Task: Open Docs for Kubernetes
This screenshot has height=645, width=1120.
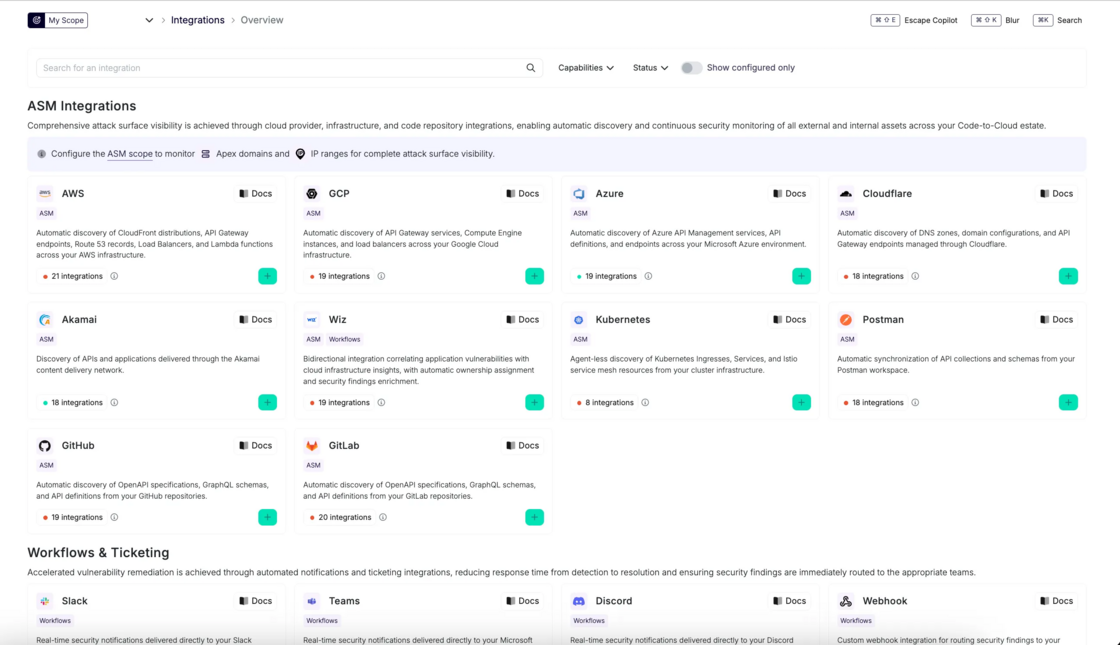Action: click(x=789, y=319)
